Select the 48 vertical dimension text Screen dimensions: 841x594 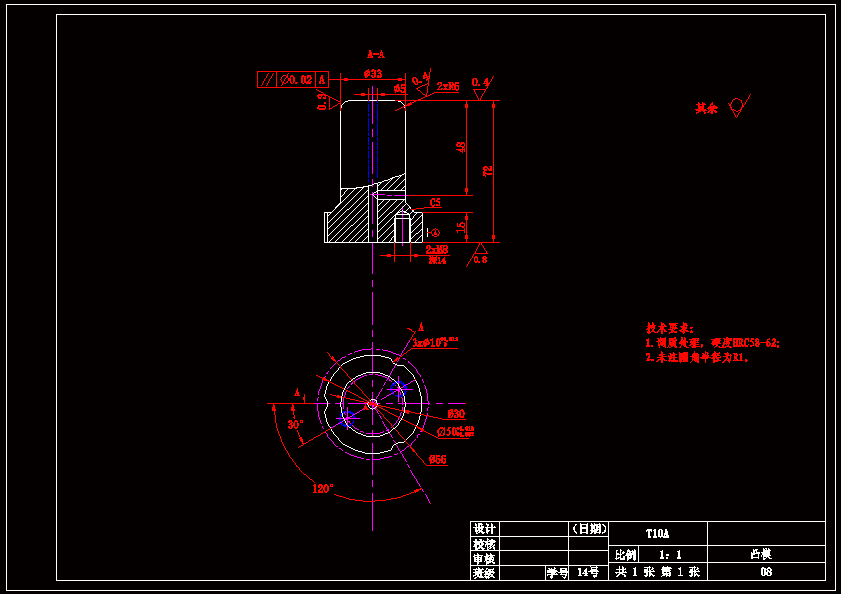(461, 147)
